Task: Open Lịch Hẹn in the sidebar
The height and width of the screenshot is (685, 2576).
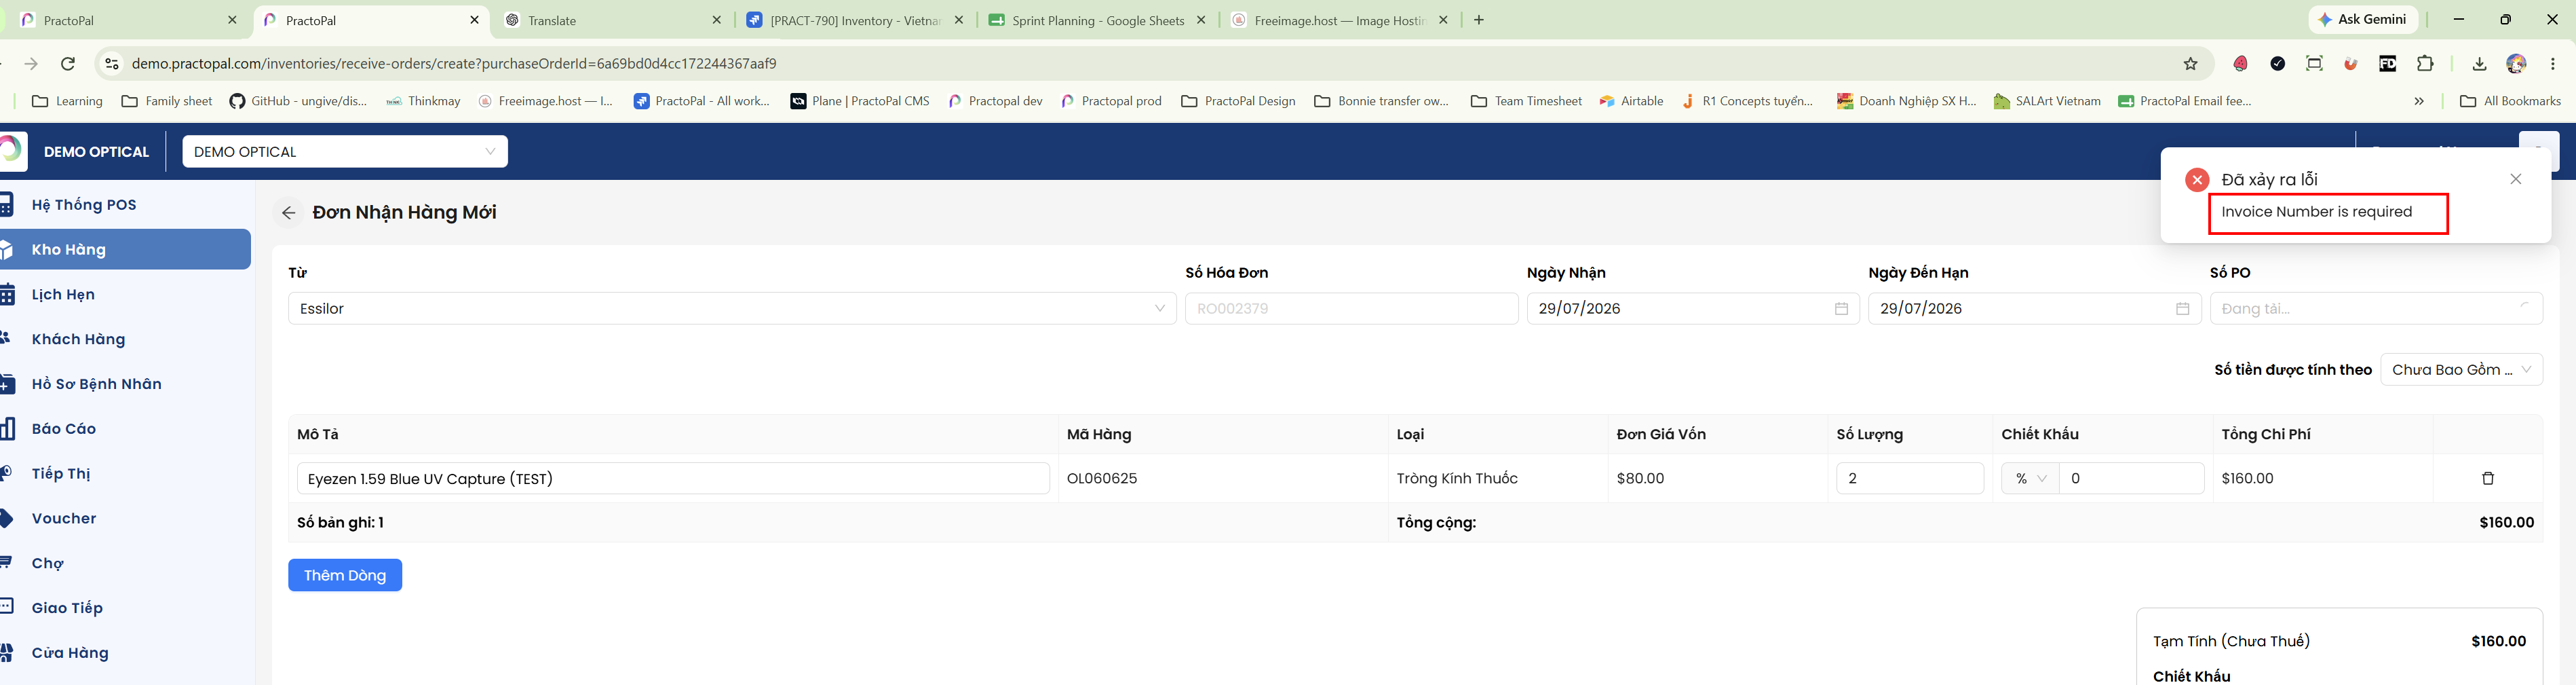Action: [63, 295]
